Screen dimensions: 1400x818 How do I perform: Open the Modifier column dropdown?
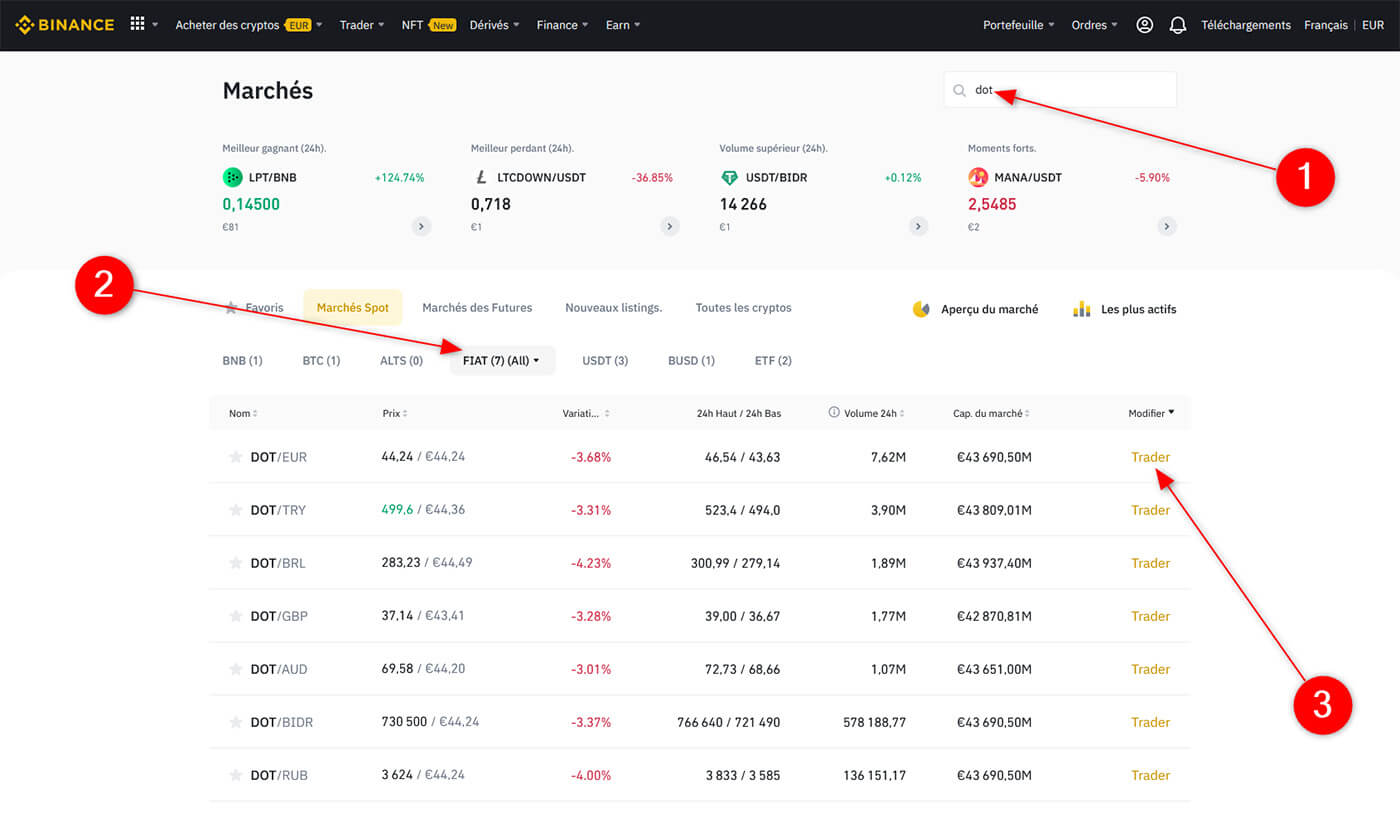1152,413
